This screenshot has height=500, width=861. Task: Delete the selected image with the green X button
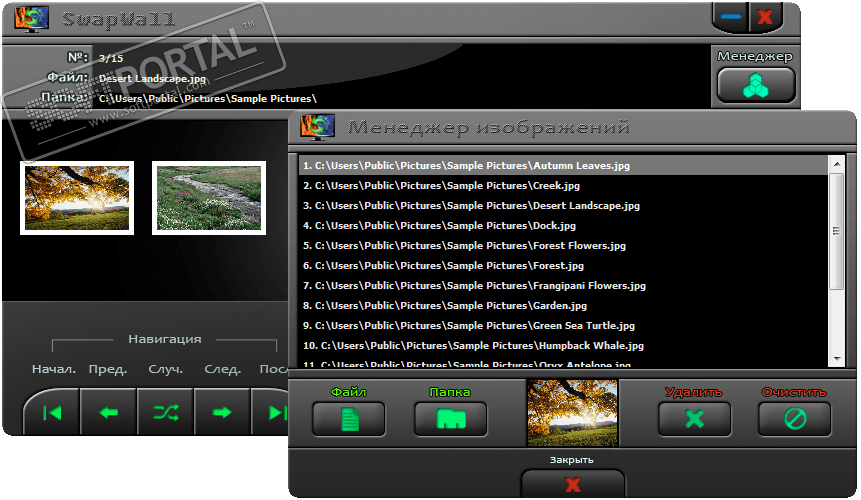pyautogui.click(x=695, y=419)
